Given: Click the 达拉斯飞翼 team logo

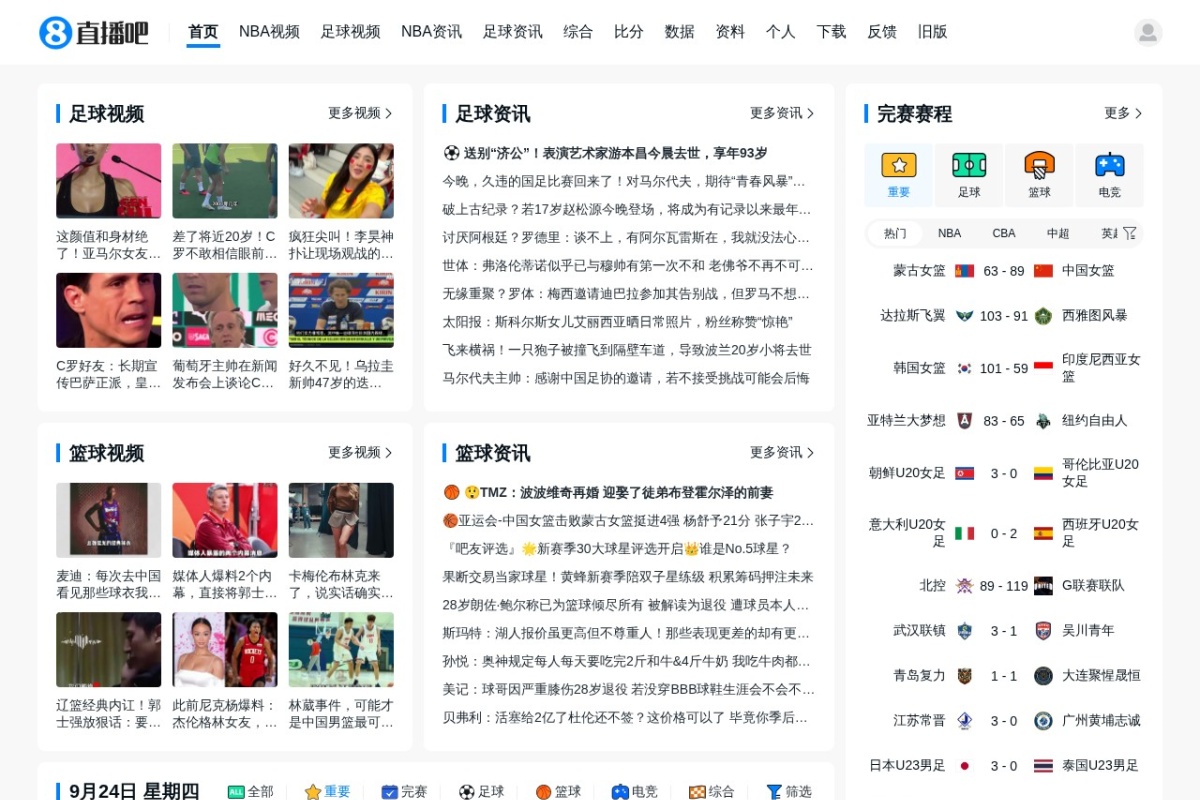Looking at the screenshot, I should tap(964, 316).
